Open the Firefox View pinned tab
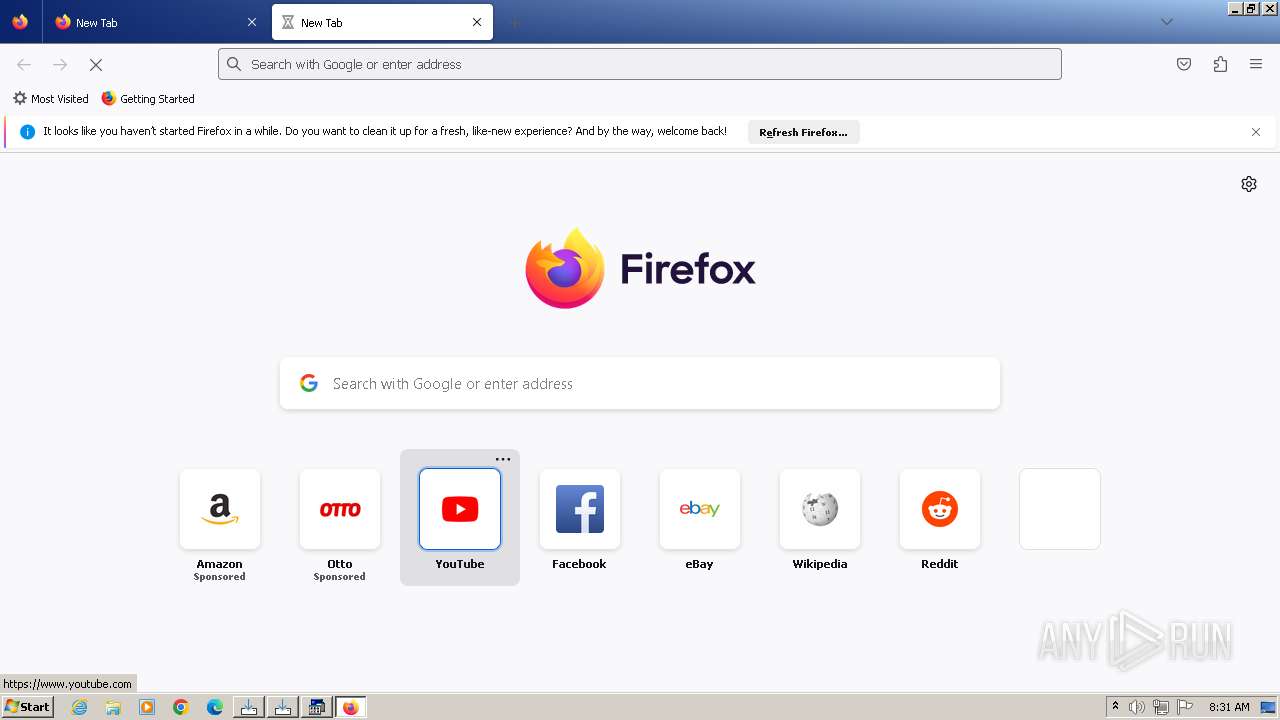The image size is (1280, 720). [20, 22]
